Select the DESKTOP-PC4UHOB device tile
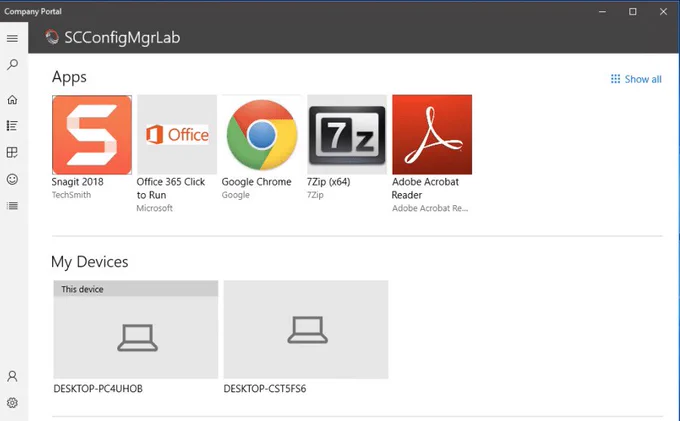The width and height of the screenshot is (680, 421). coord(136,330)
